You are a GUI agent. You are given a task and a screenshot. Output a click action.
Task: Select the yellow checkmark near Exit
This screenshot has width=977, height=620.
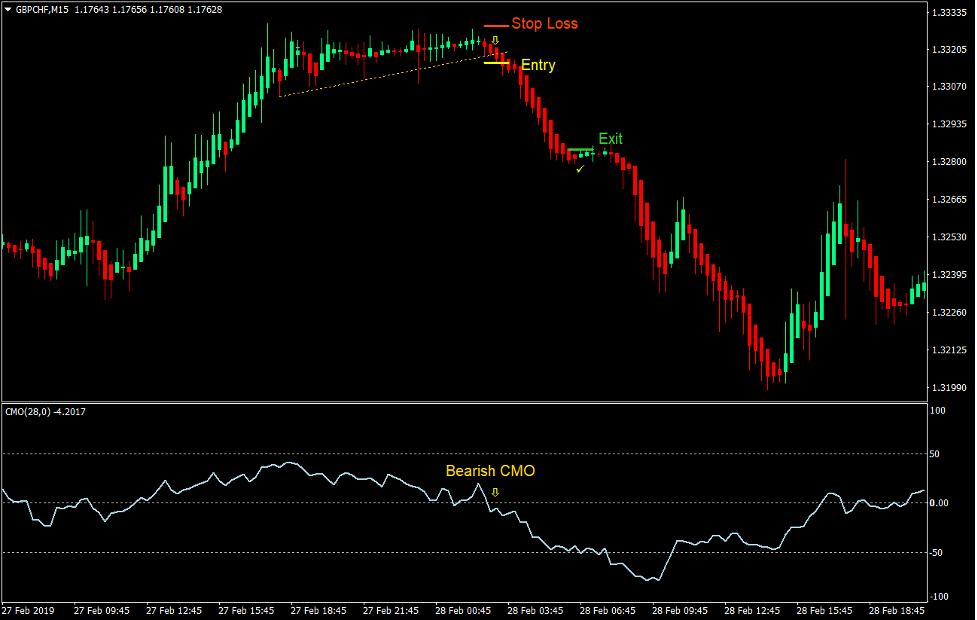point(578,168)
